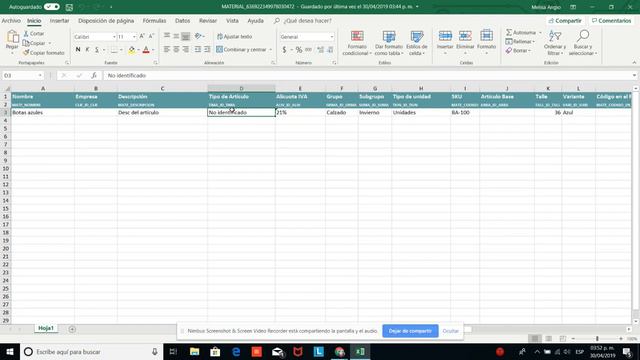Apply underline with the S button

97,49
